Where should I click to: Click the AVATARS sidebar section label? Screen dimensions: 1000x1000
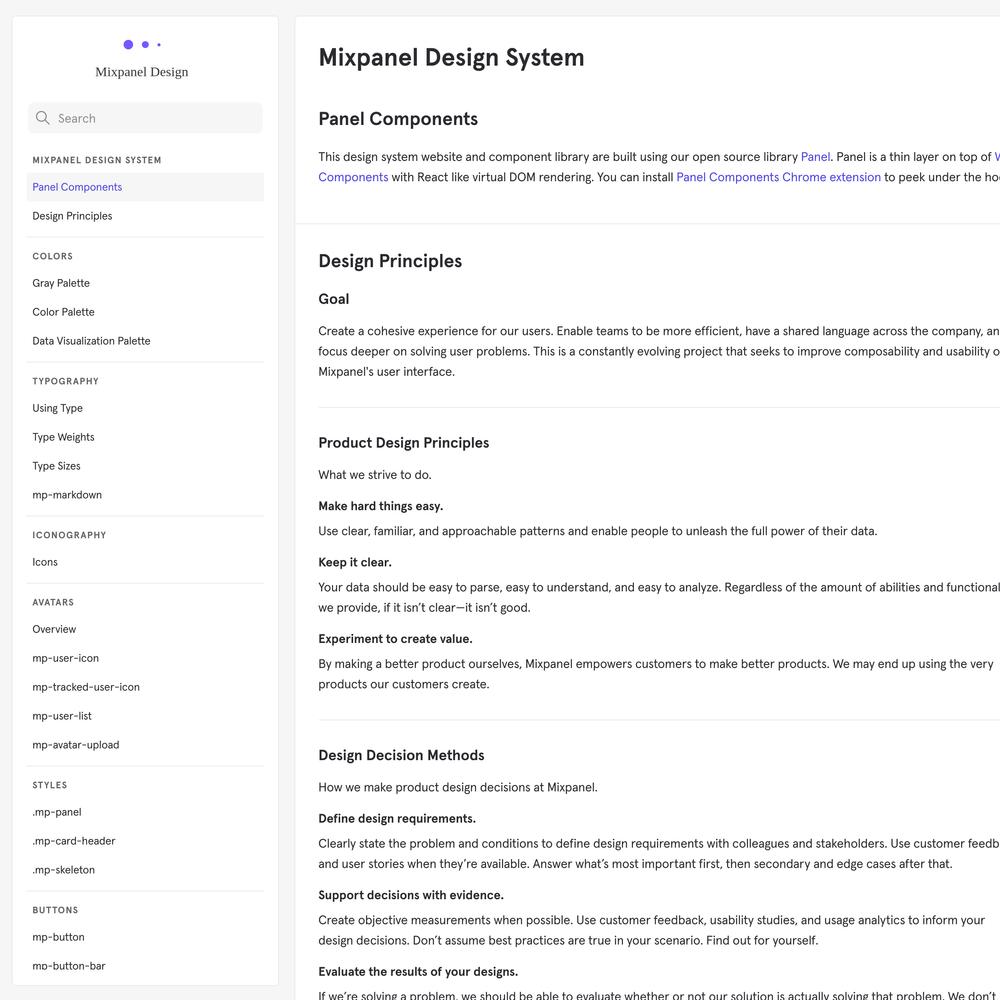point(54,603)
